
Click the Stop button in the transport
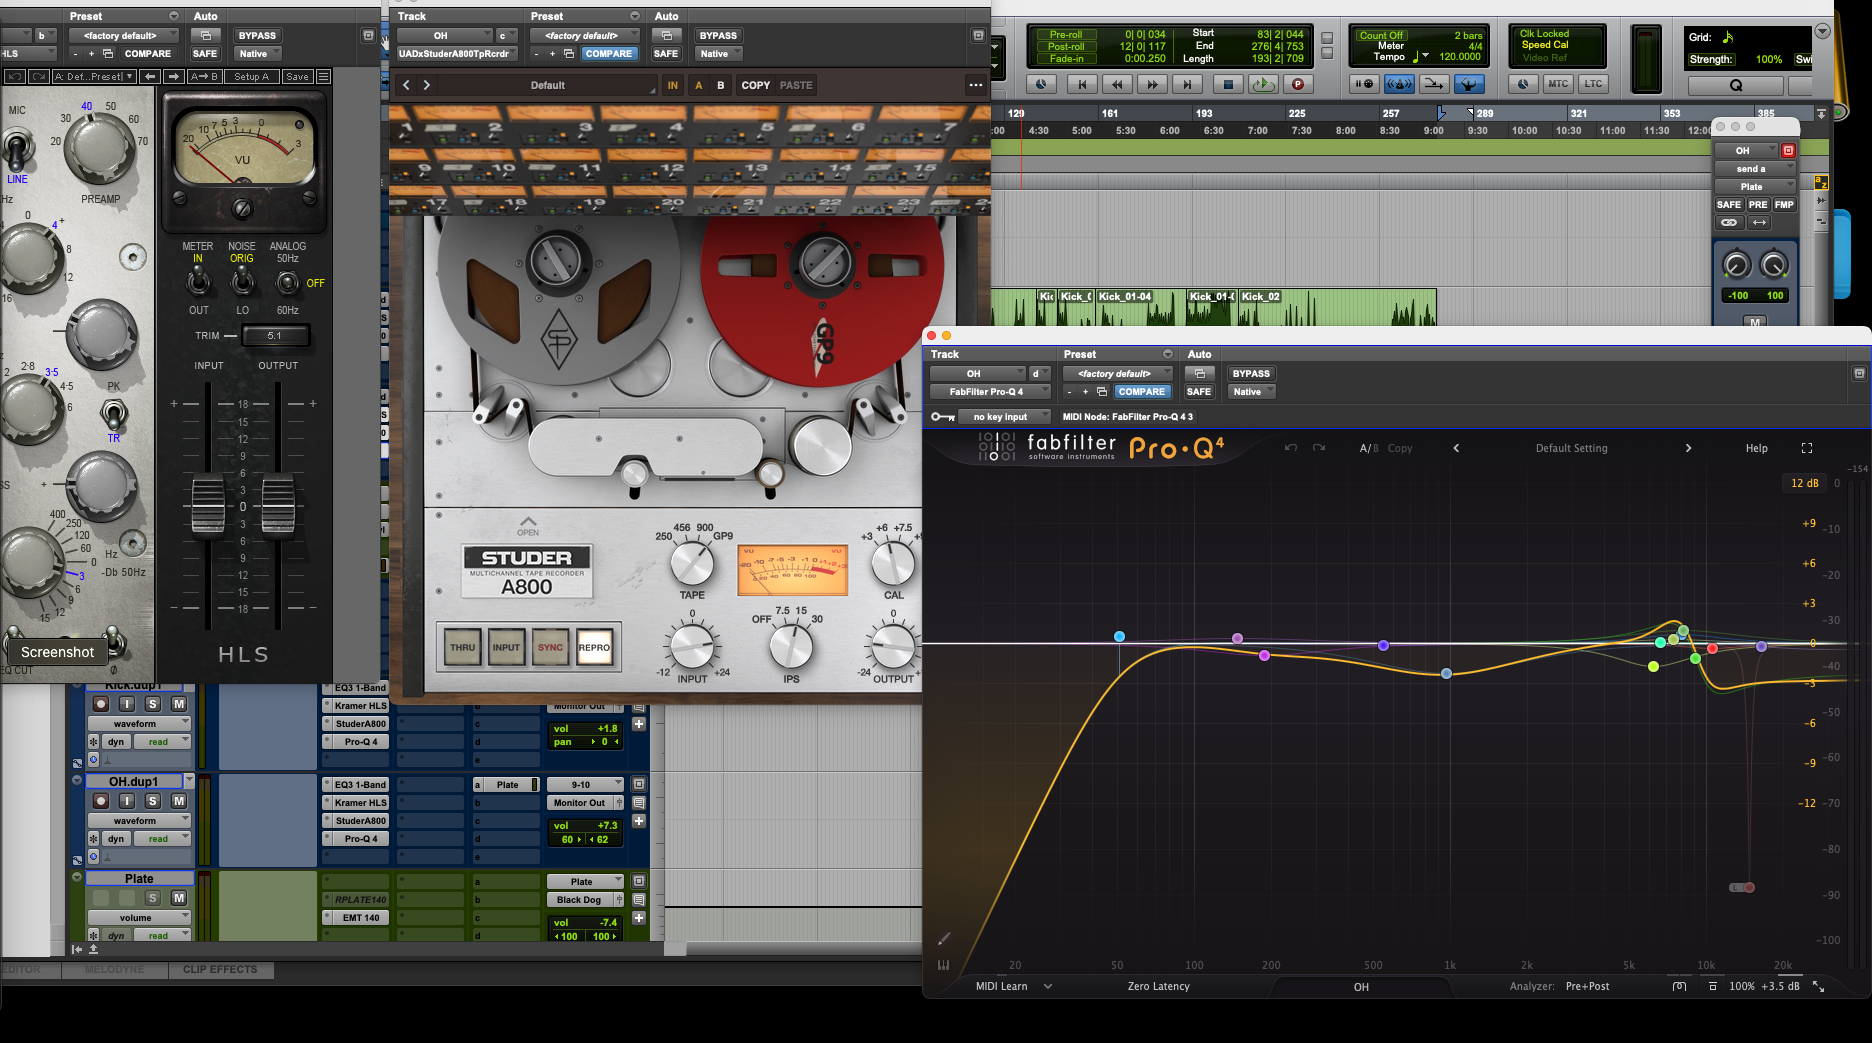1228,85
